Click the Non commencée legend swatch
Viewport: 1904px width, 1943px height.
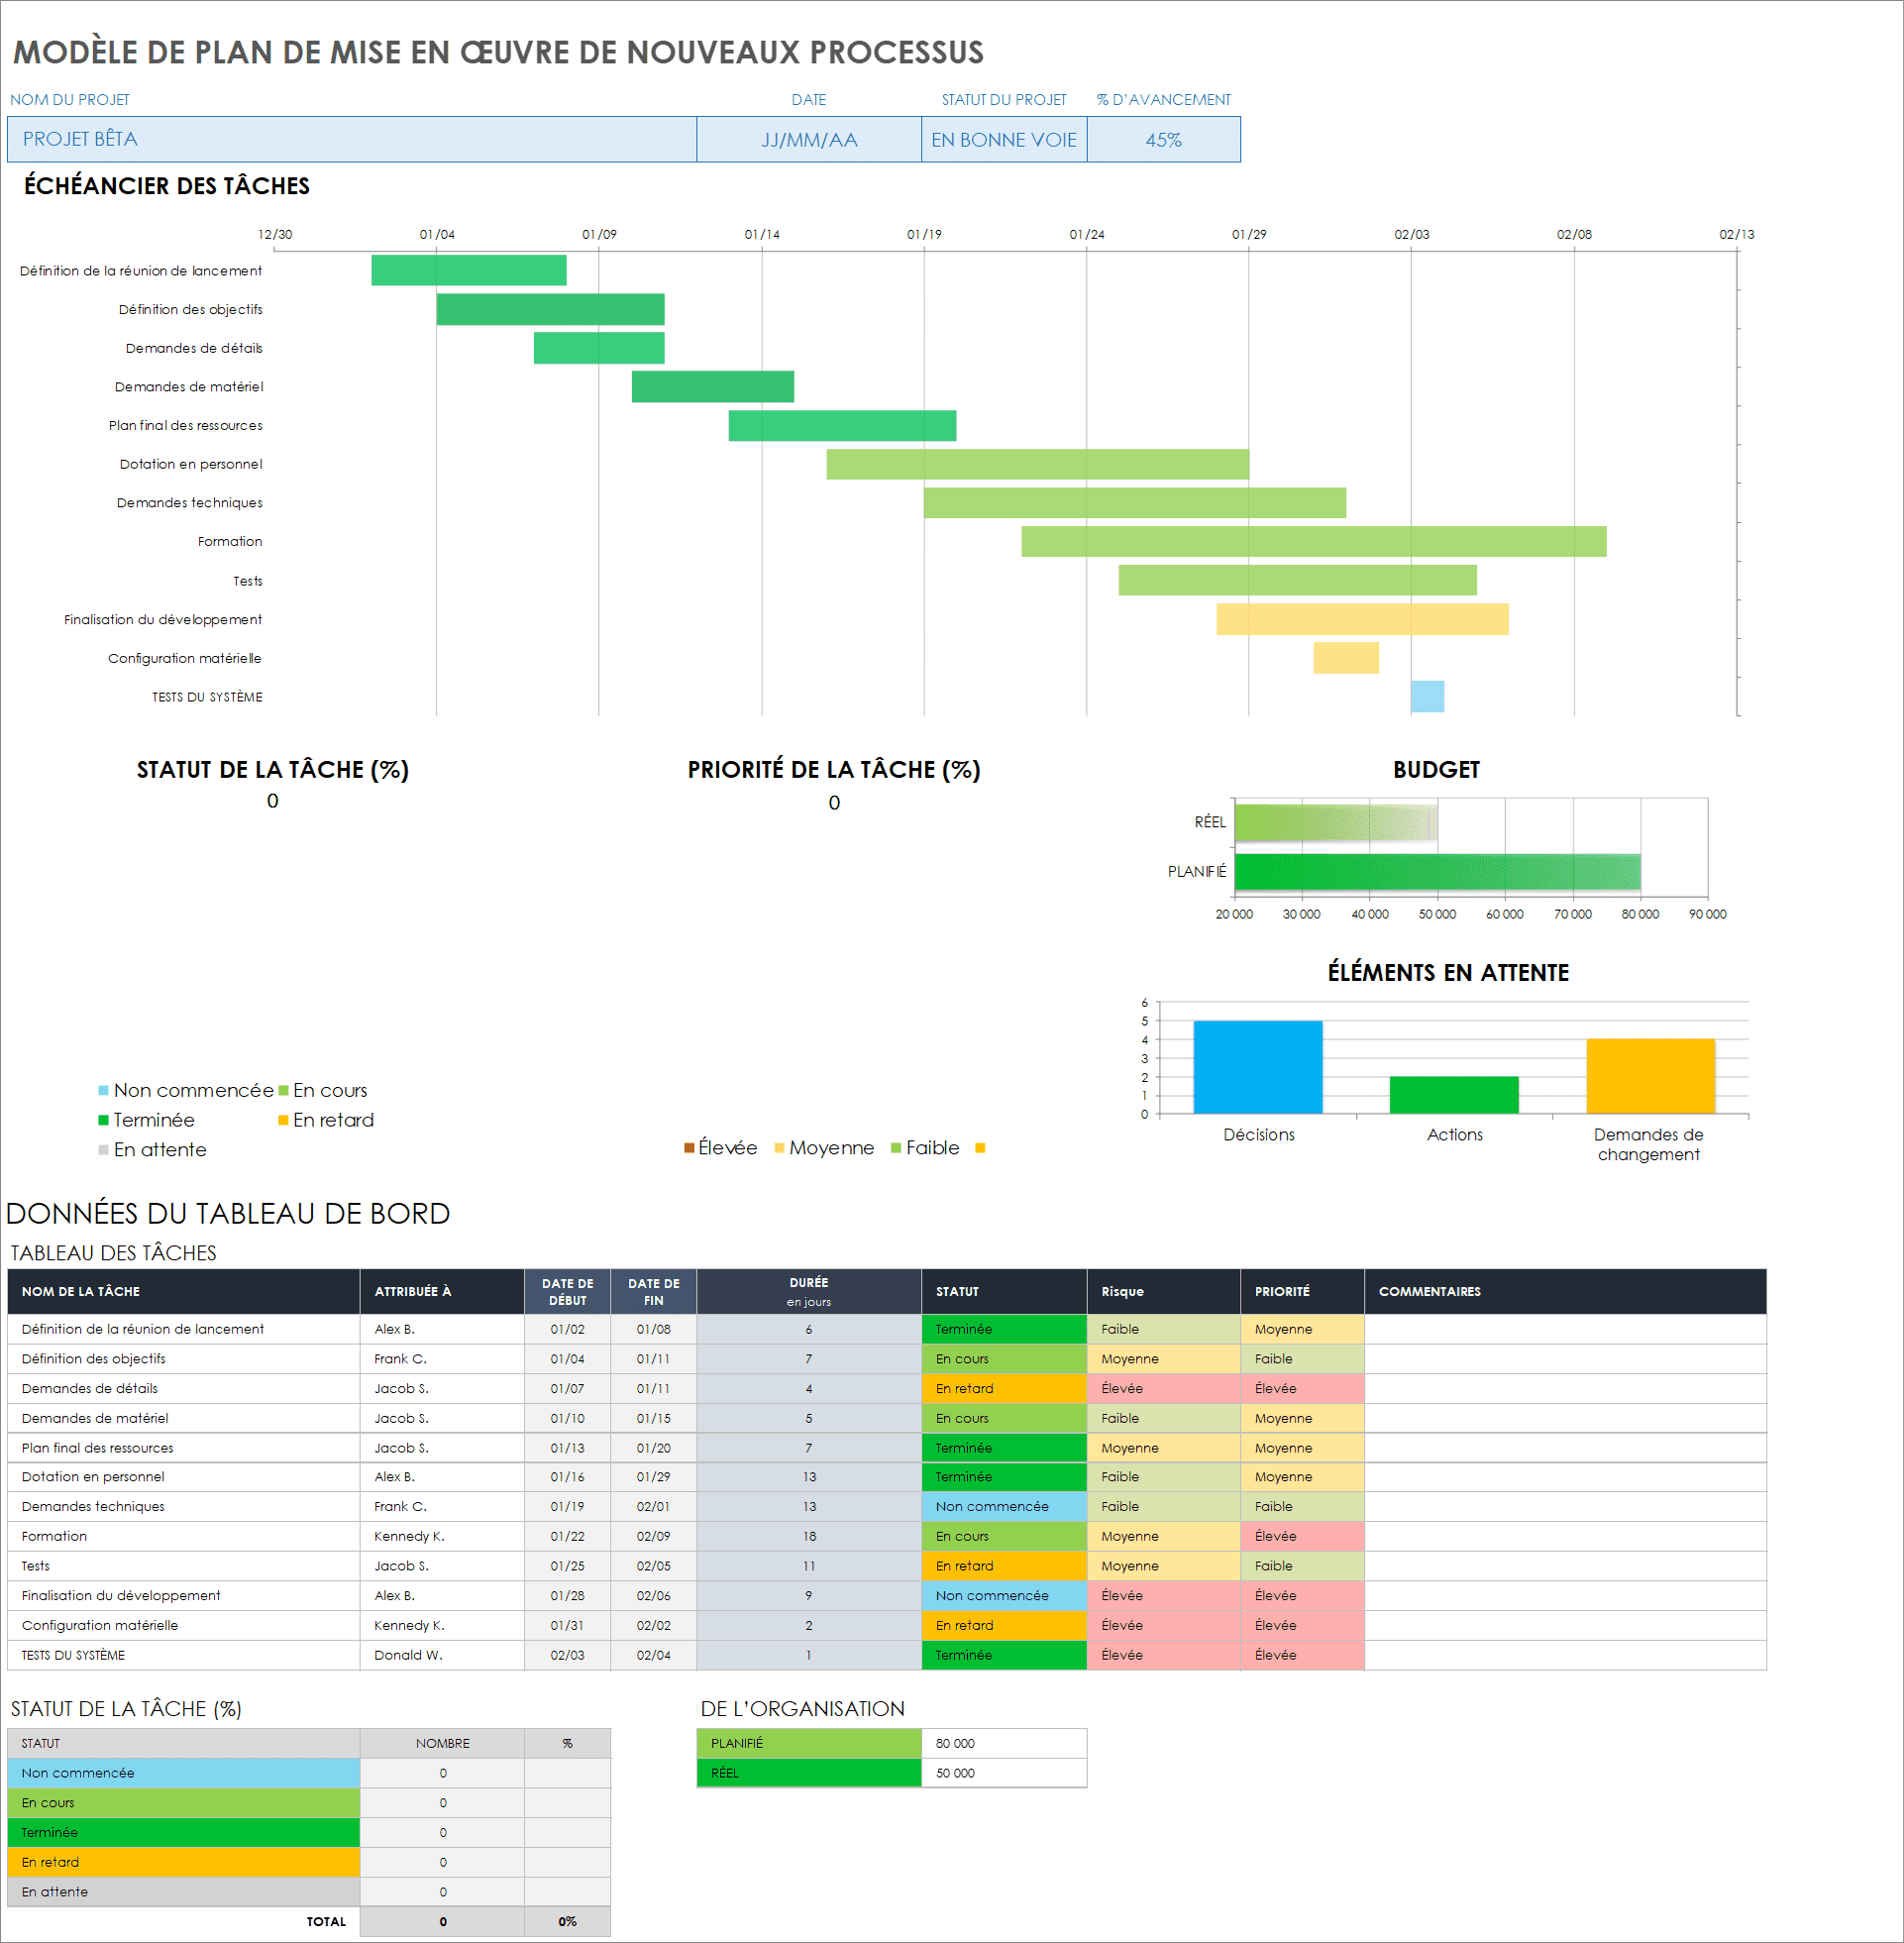103,1090
